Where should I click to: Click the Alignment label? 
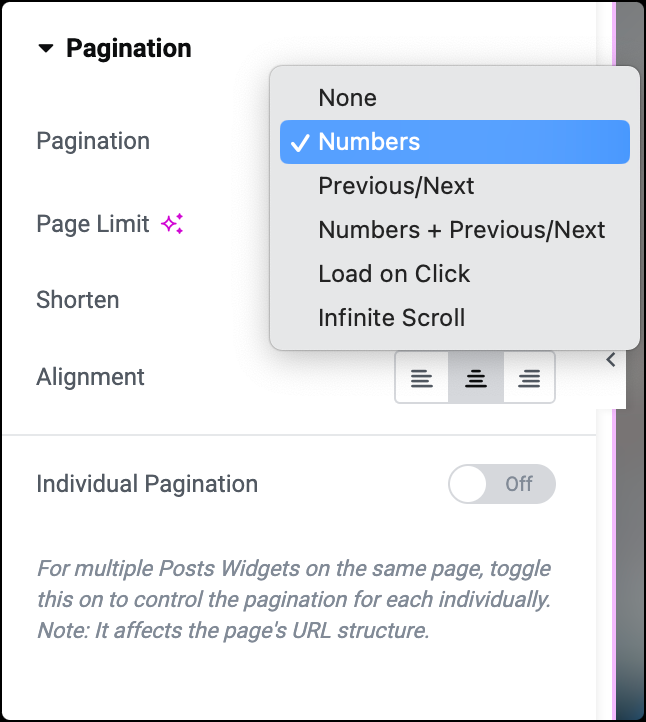(90, 377)
